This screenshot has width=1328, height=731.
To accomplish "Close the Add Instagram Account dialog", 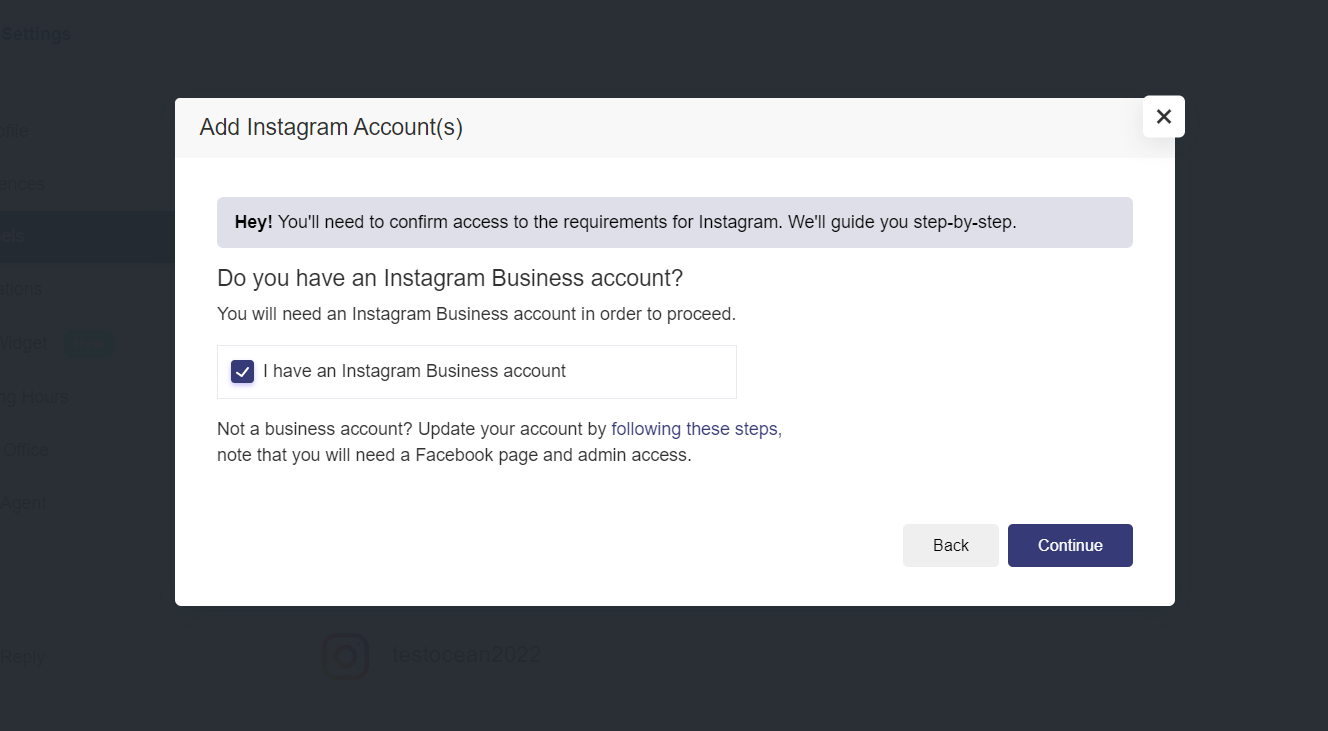I will click(x=1163, y=117).
